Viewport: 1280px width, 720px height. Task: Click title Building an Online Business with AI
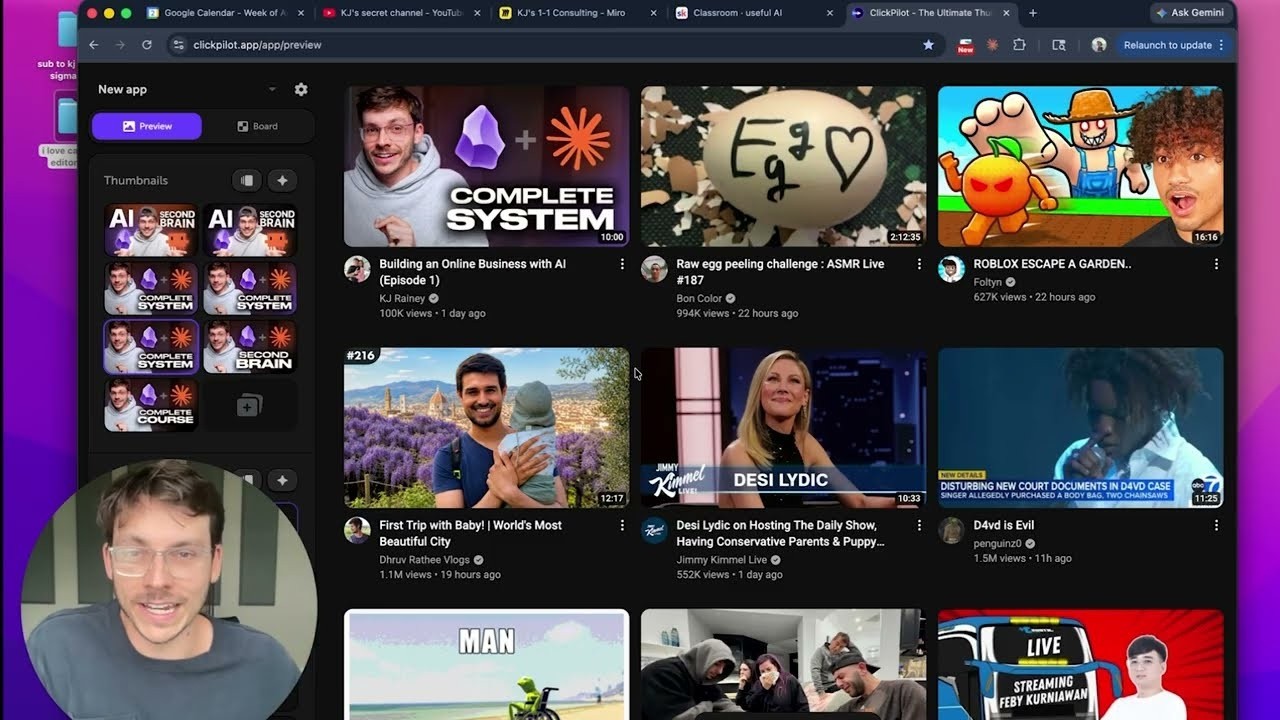472,272
